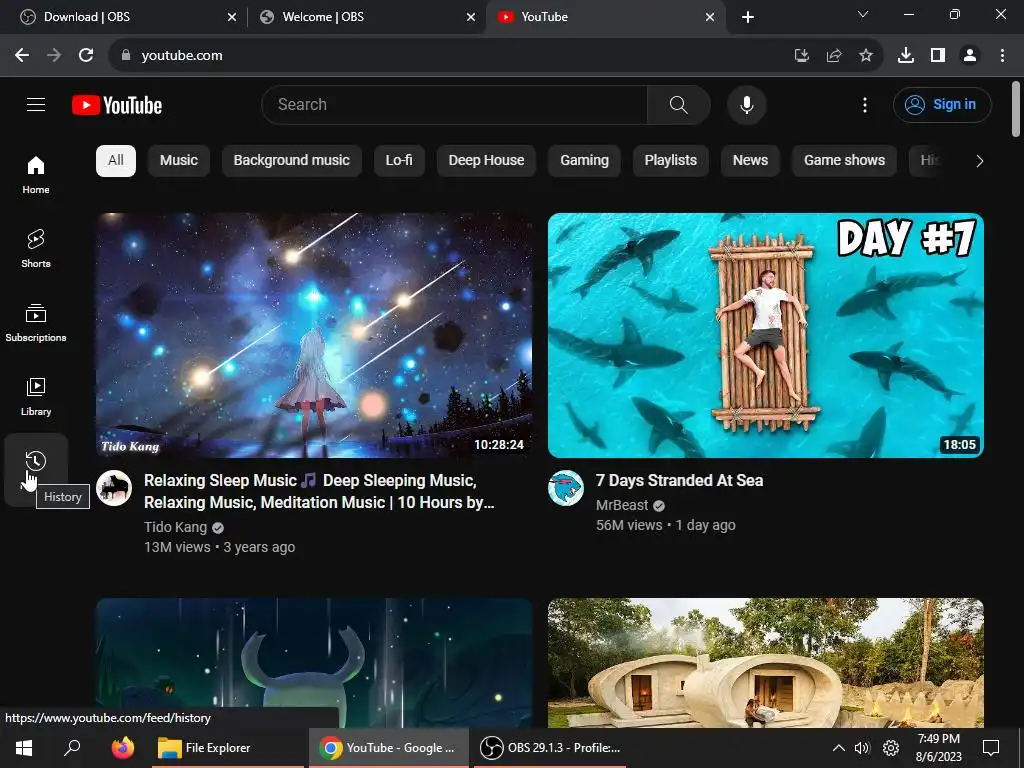Image resolution: width=1024 pixels, height=768 pixels.
Task: Click the Sign in button
Action: (942, 104)
